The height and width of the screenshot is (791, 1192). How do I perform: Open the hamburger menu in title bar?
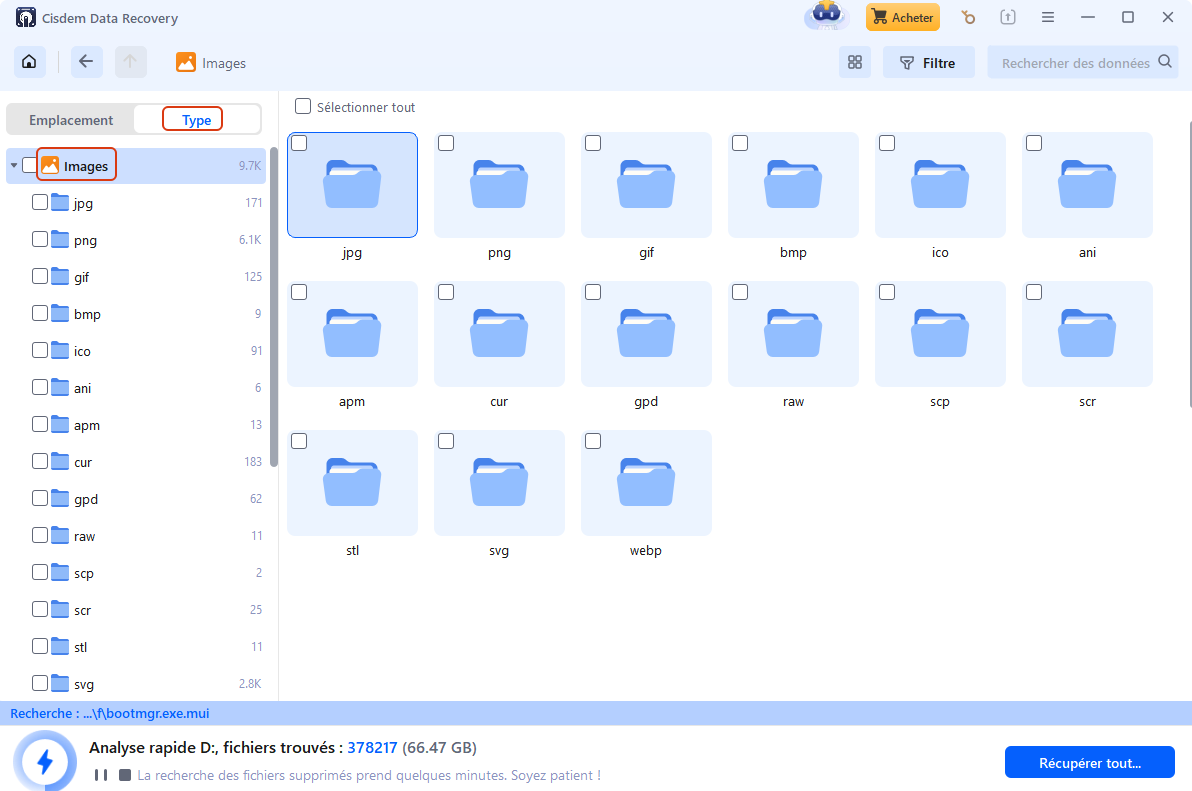click(1048, 17)
